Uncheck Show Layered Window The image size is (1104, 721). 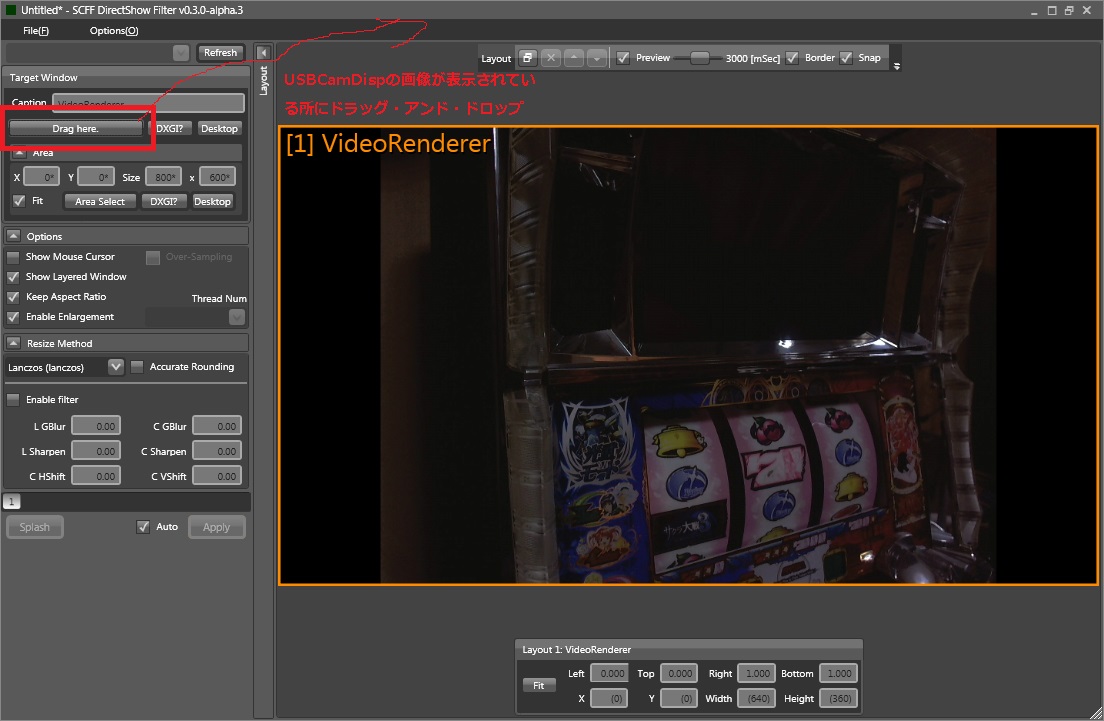click(x=13, y=277)
